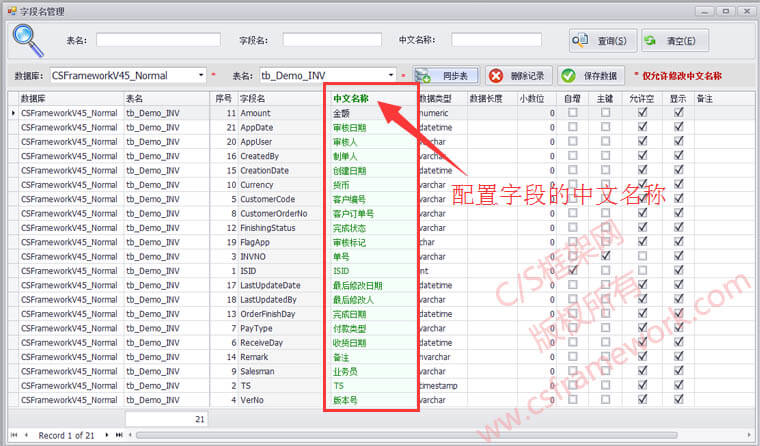Go to next record in navigator
Viewport: 760px width, 446px height.
click(106, 436)
